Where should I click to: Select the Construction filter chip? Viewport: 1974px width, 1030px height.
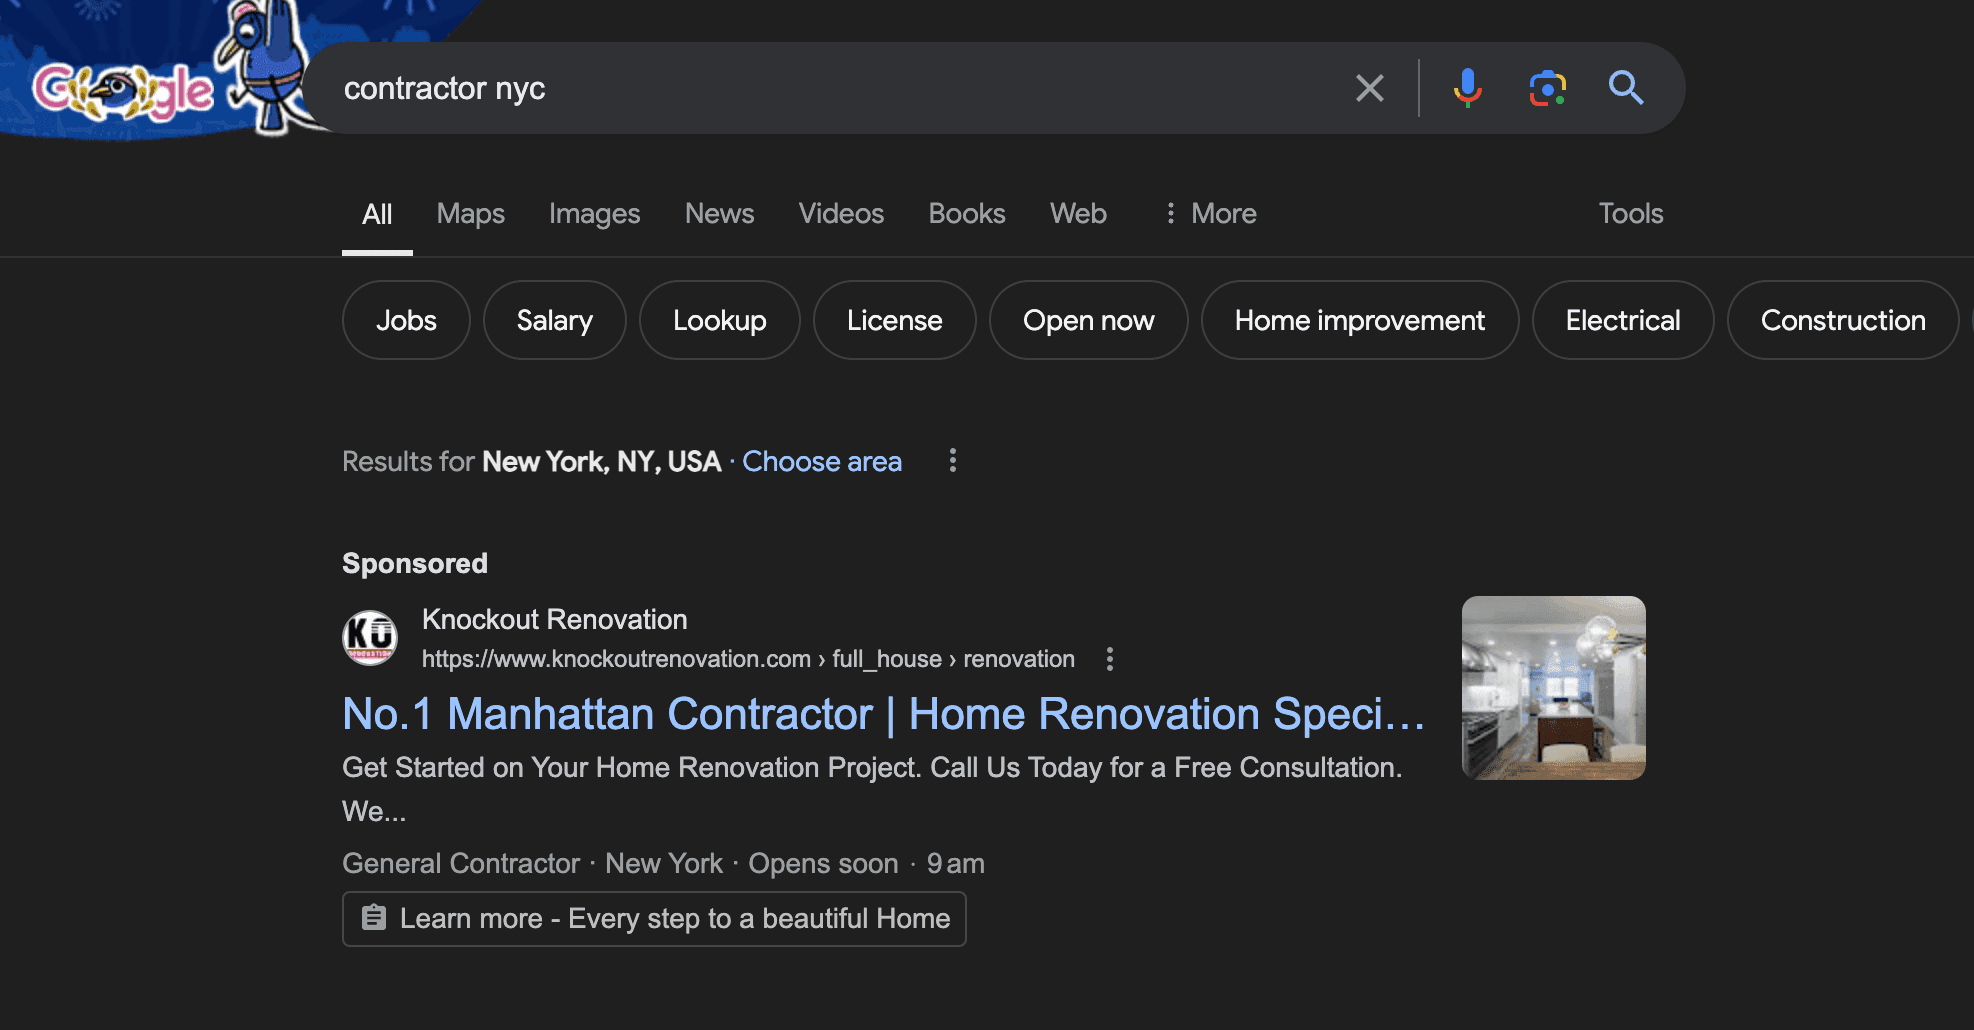click(x=1843, y=320)
